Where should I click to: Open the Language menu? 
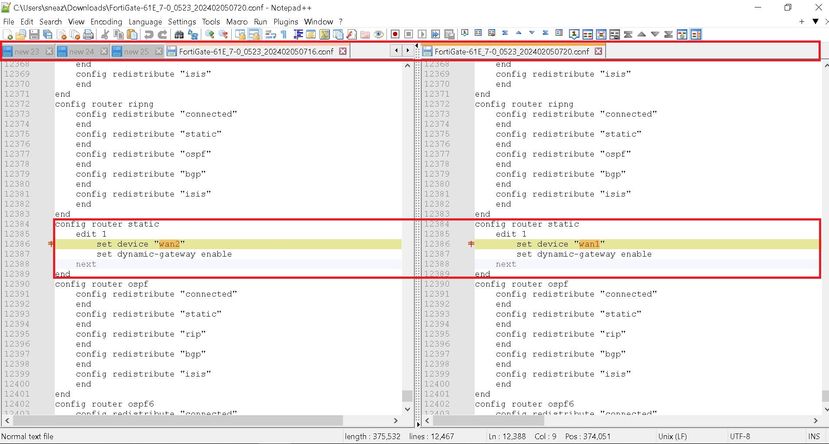(145, 22)
